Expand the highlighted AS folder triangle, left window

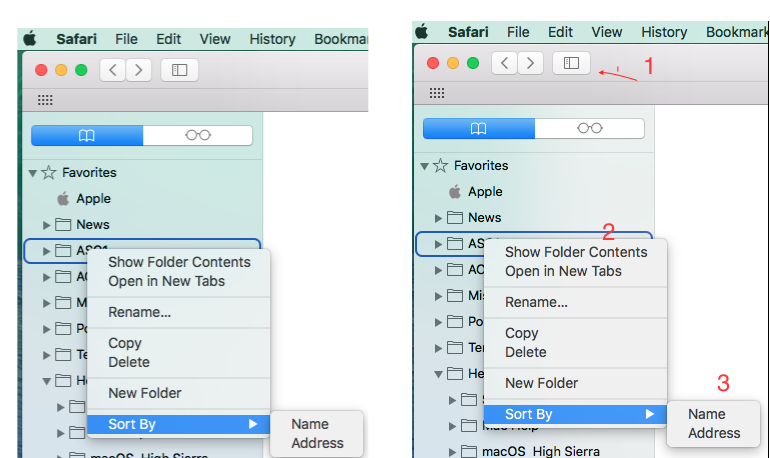click(47, 251)
